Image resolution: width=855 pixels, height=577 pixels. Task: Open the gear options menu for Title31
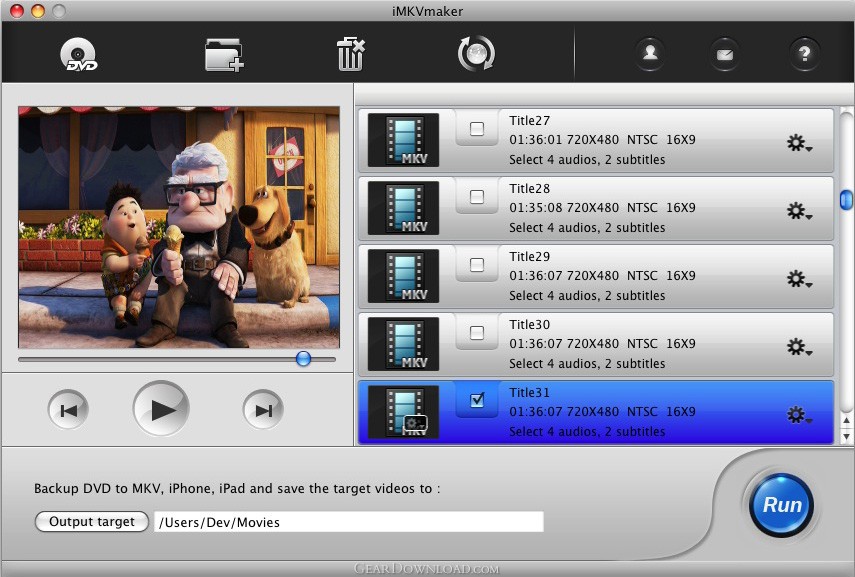click(x=797, y=414)
